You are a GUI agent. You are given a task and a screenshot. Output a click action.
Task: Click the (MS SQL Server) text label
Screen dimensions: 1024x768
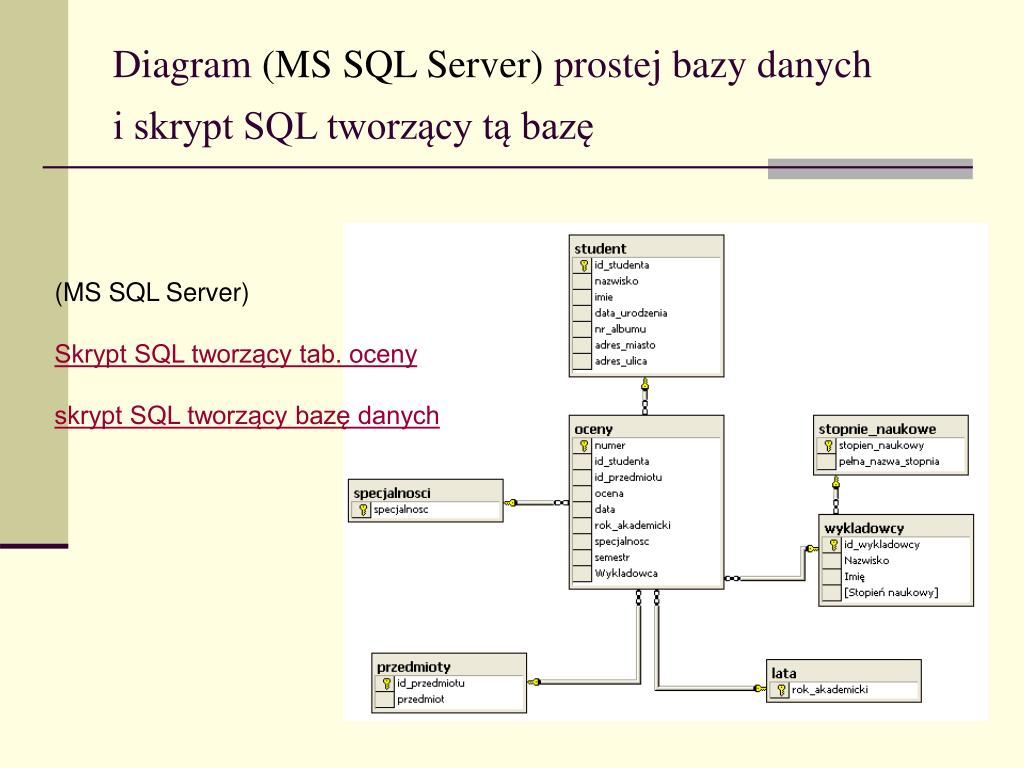tap(152, 293)
